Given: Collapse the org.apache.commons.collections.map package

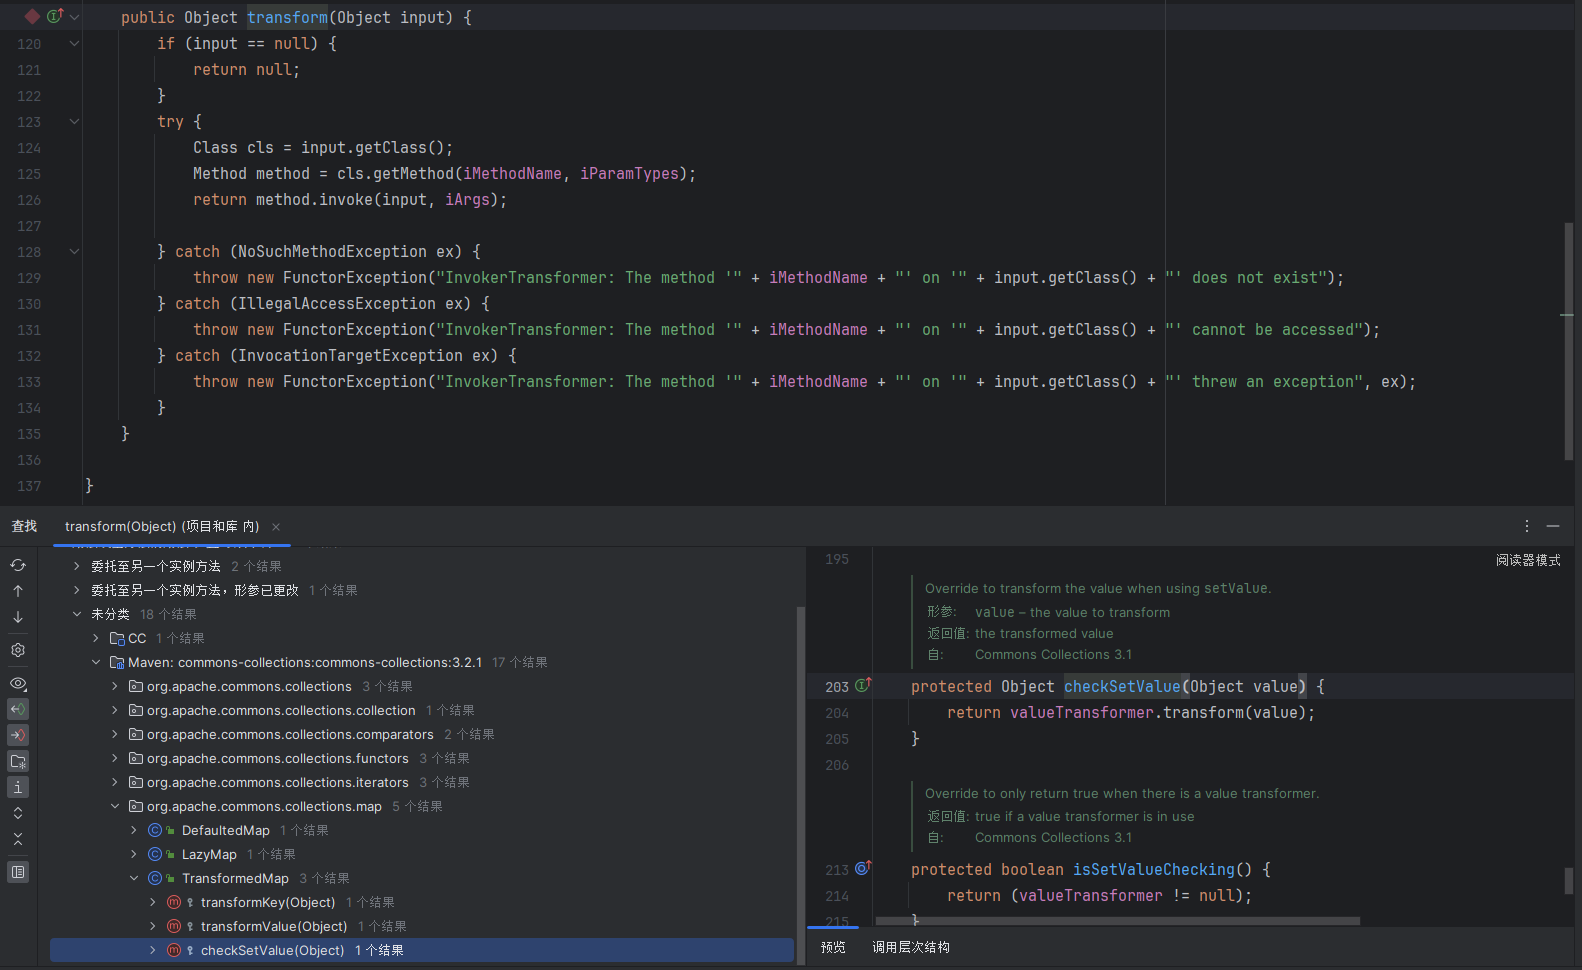Looking at the screenshot, I should coord(115,806).
